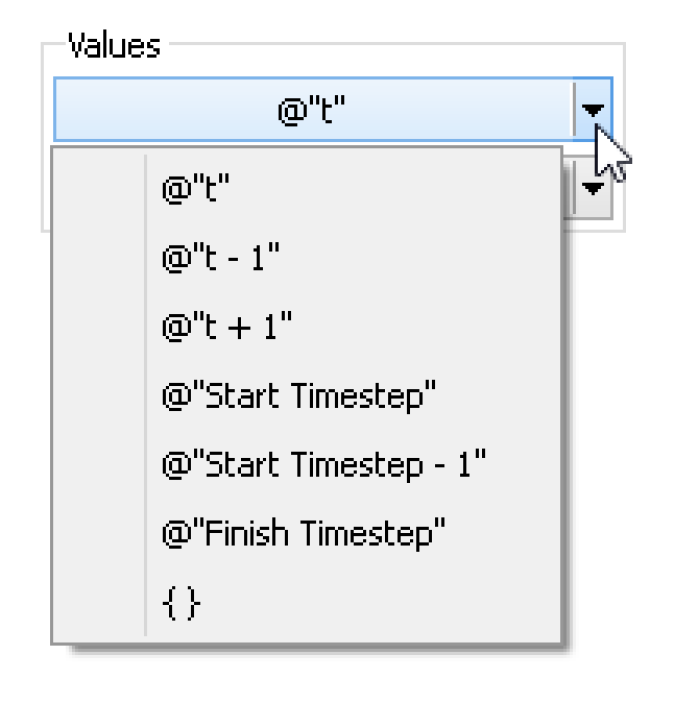675x714 pixels.
Task: Select the @"Start Timestep" option
Action: 299,396
